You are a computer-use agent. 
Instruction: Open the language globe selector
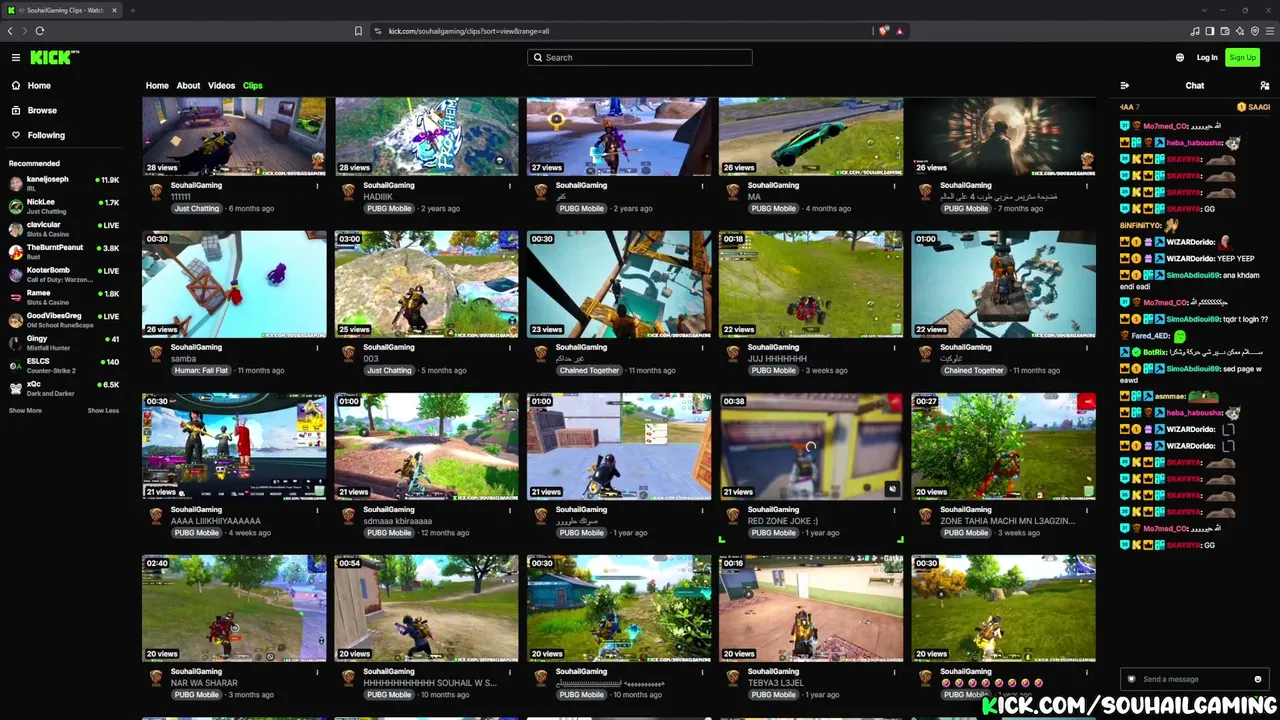point(1180,58)
